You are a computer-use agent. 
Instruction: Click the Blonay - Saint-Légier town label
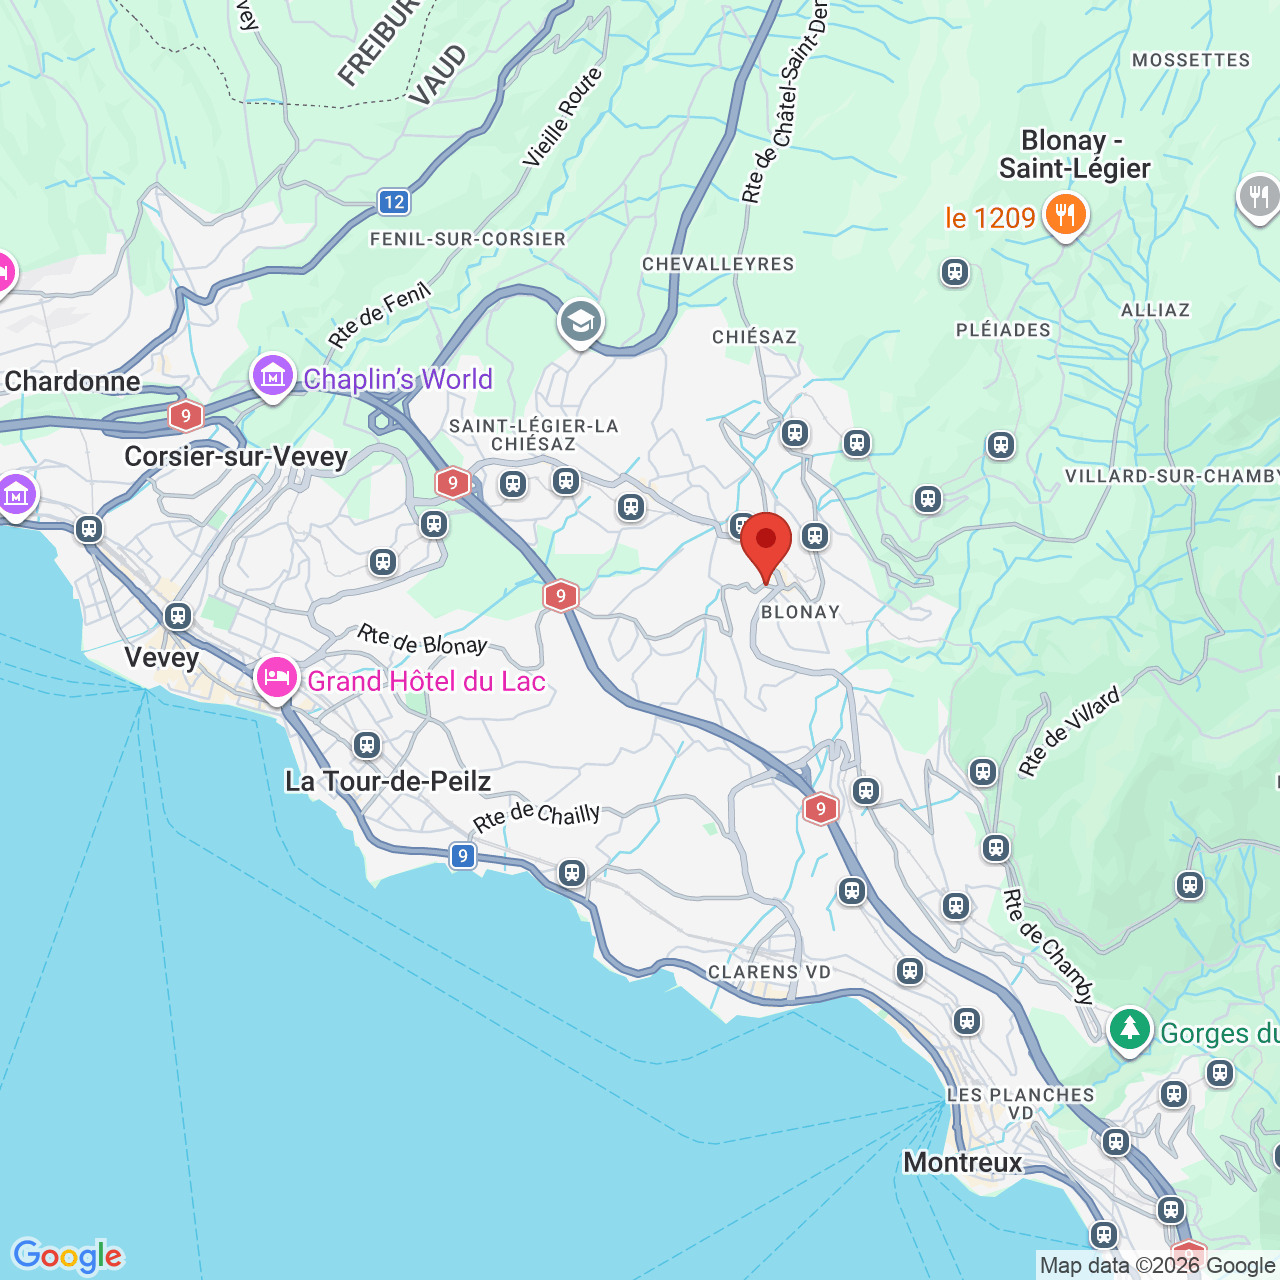click(x=1072, y=154)
